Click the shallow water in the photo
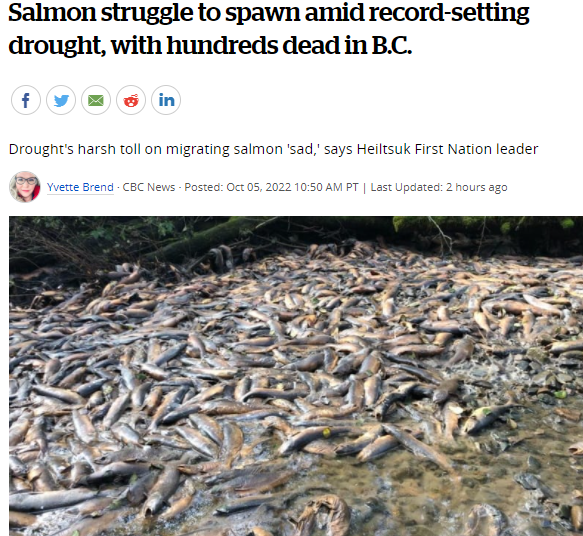583x536 pixels. click(x=428, y=491)
